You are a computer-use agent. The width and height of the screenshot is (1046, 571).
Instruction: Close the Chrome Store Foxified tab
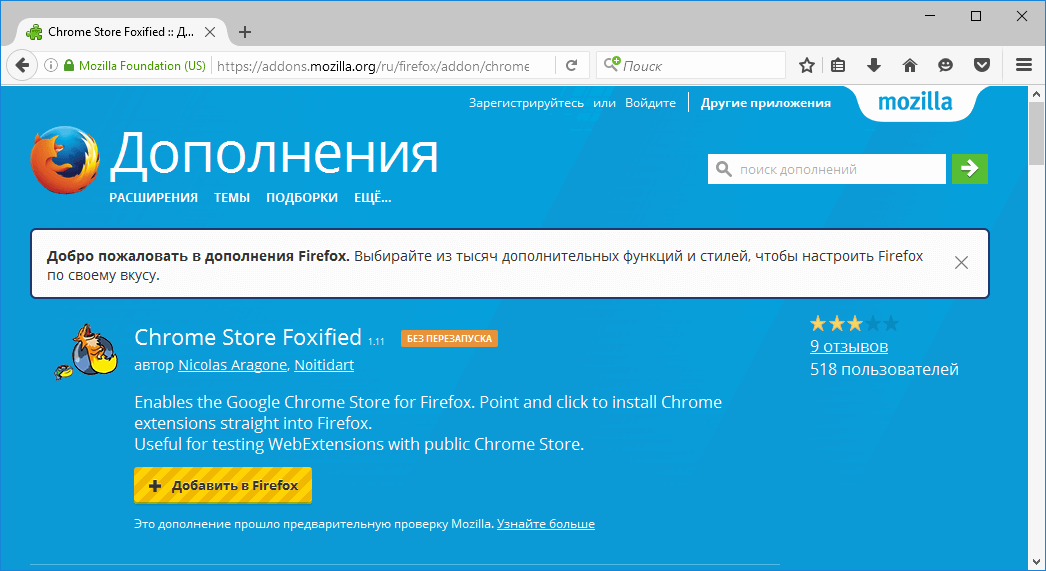210,32
